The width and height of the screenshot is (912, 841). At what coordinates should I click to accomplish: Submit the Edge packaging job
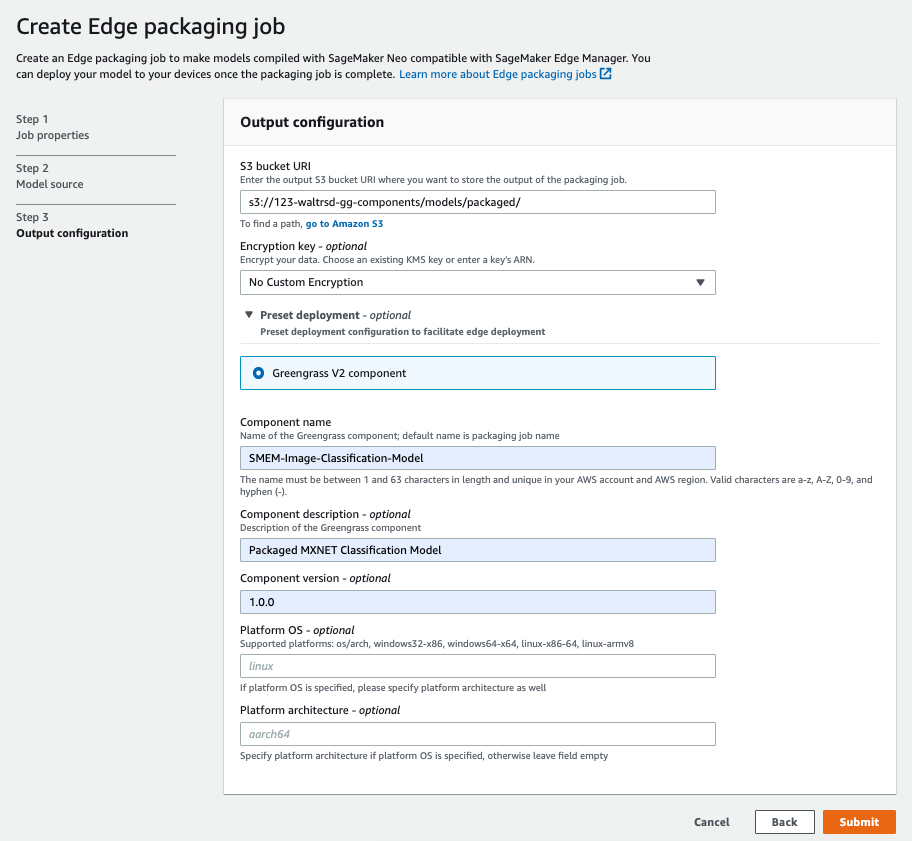pos(859,822)
